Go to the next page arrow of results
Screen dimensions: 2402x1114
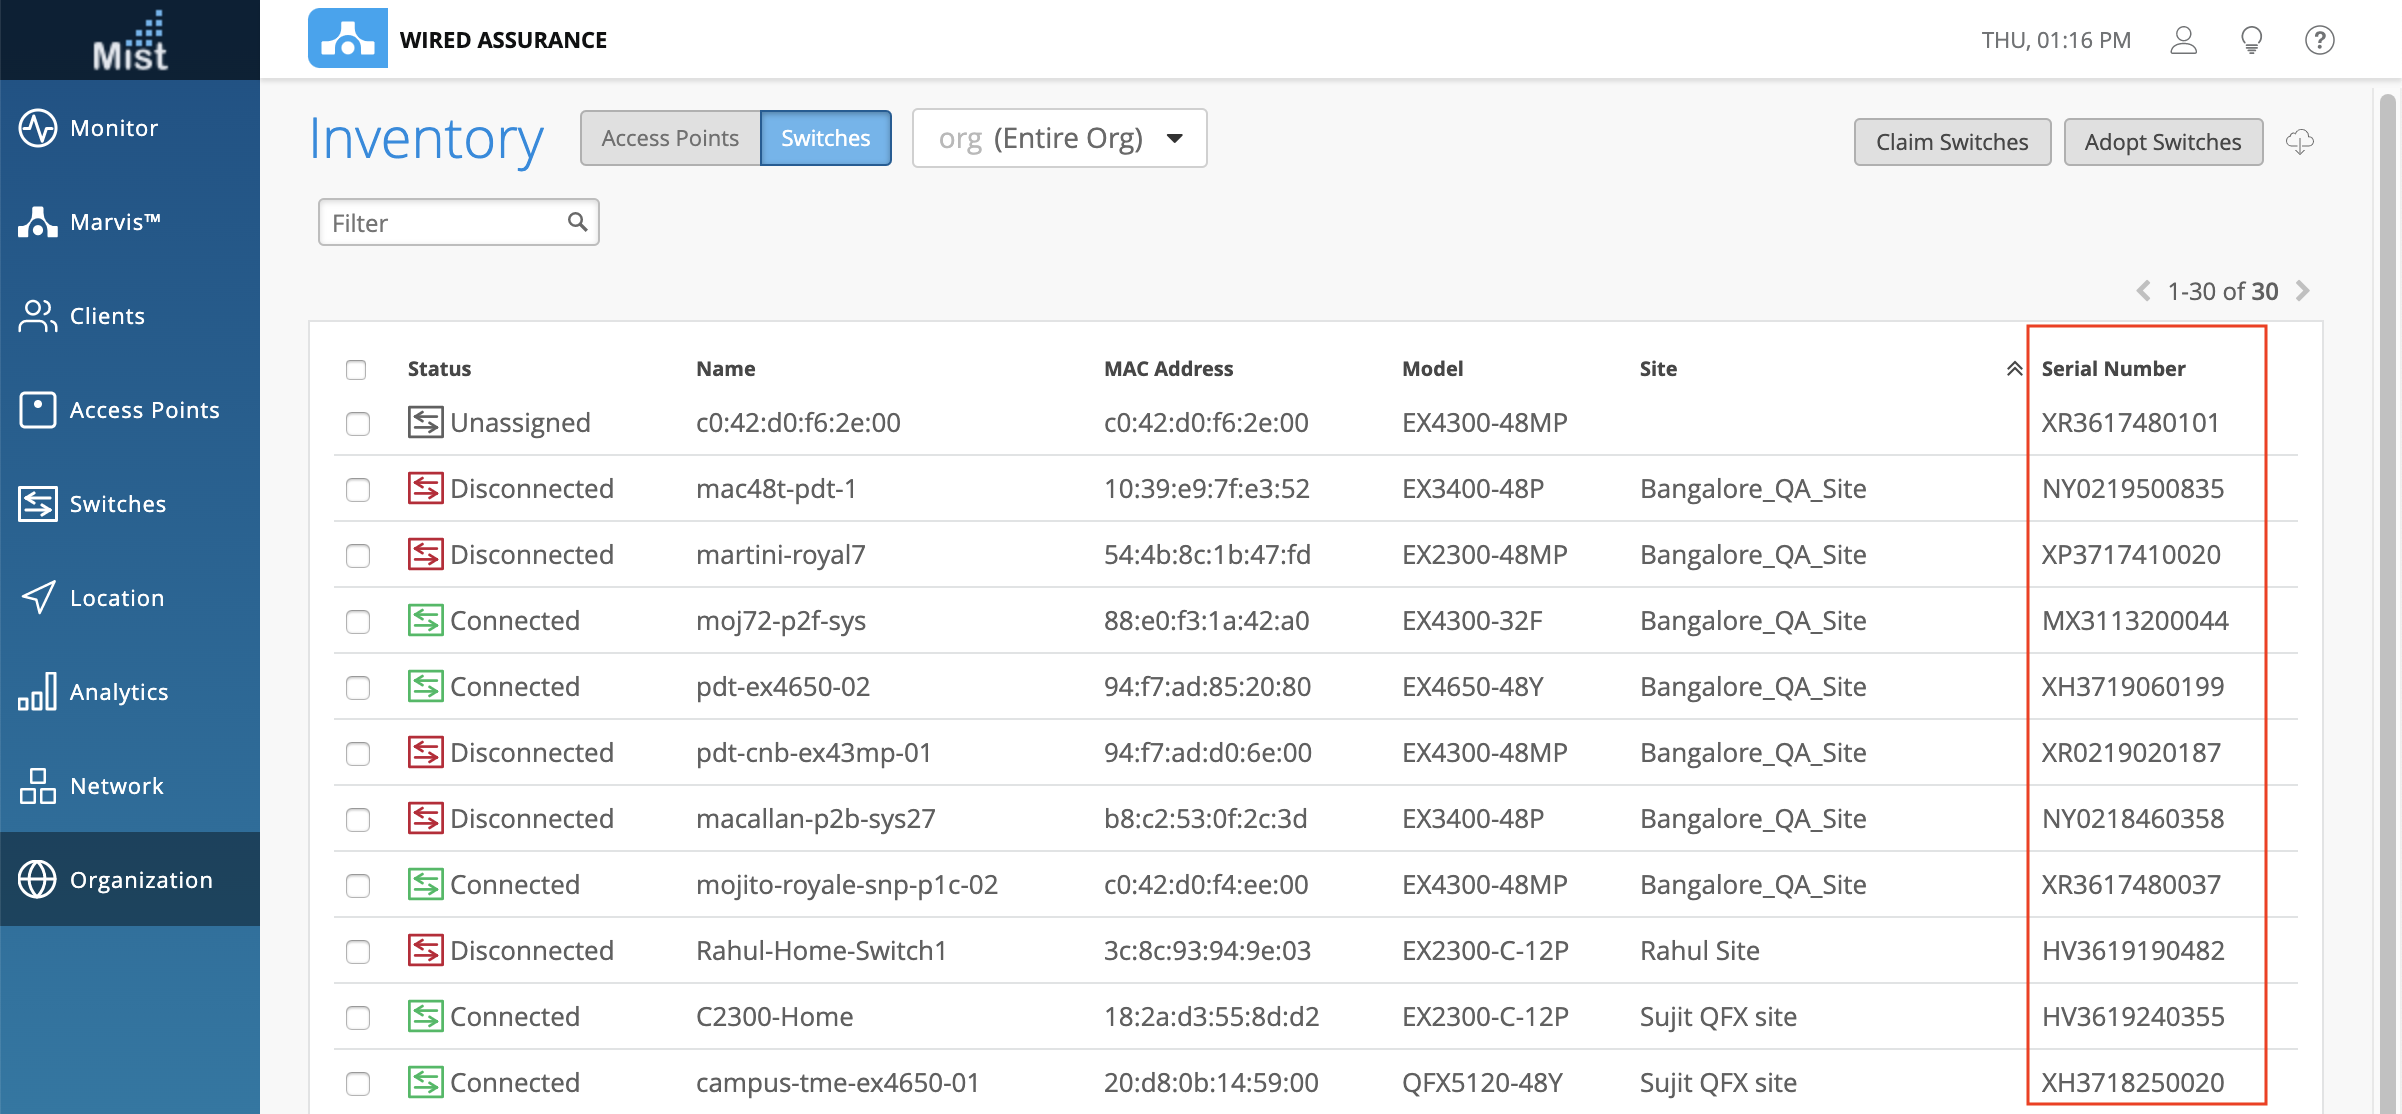pyautogui.click(x=2303, y=291)
